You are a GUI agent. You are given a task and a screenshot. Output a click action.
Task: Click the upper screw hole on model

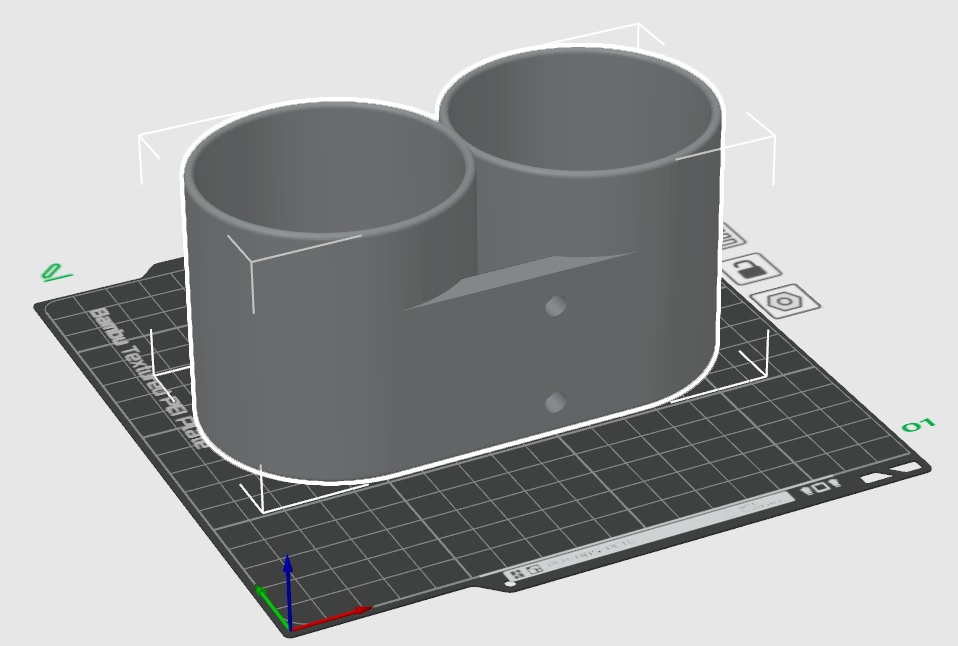coord(555,305)
